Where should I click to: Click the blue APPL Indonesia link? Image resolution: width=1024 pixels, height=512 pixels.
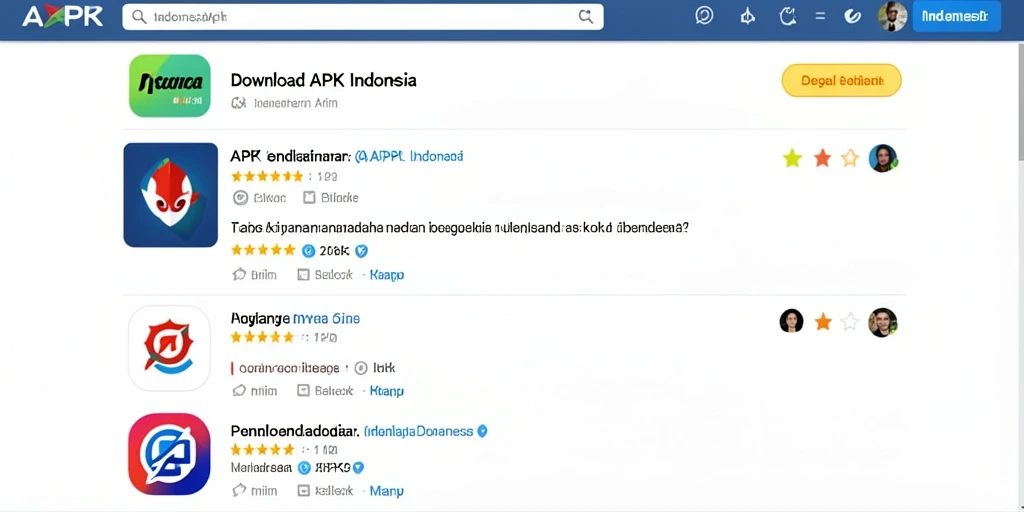[x=409, y=157]
